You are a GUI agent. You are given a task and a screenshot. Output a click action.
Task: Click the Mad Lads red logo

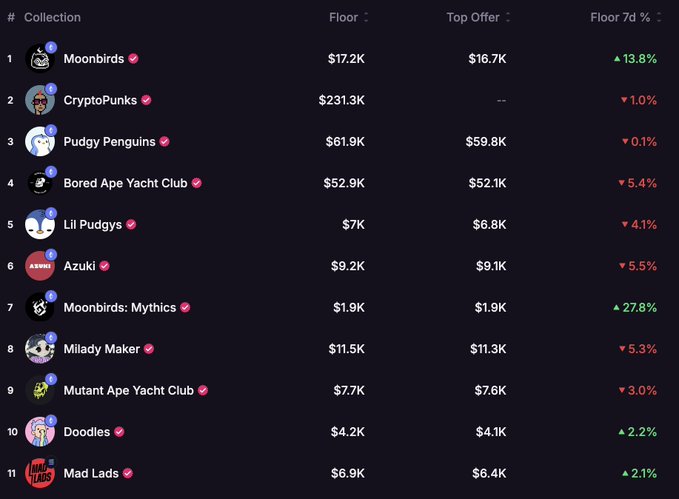coord(40,473)
